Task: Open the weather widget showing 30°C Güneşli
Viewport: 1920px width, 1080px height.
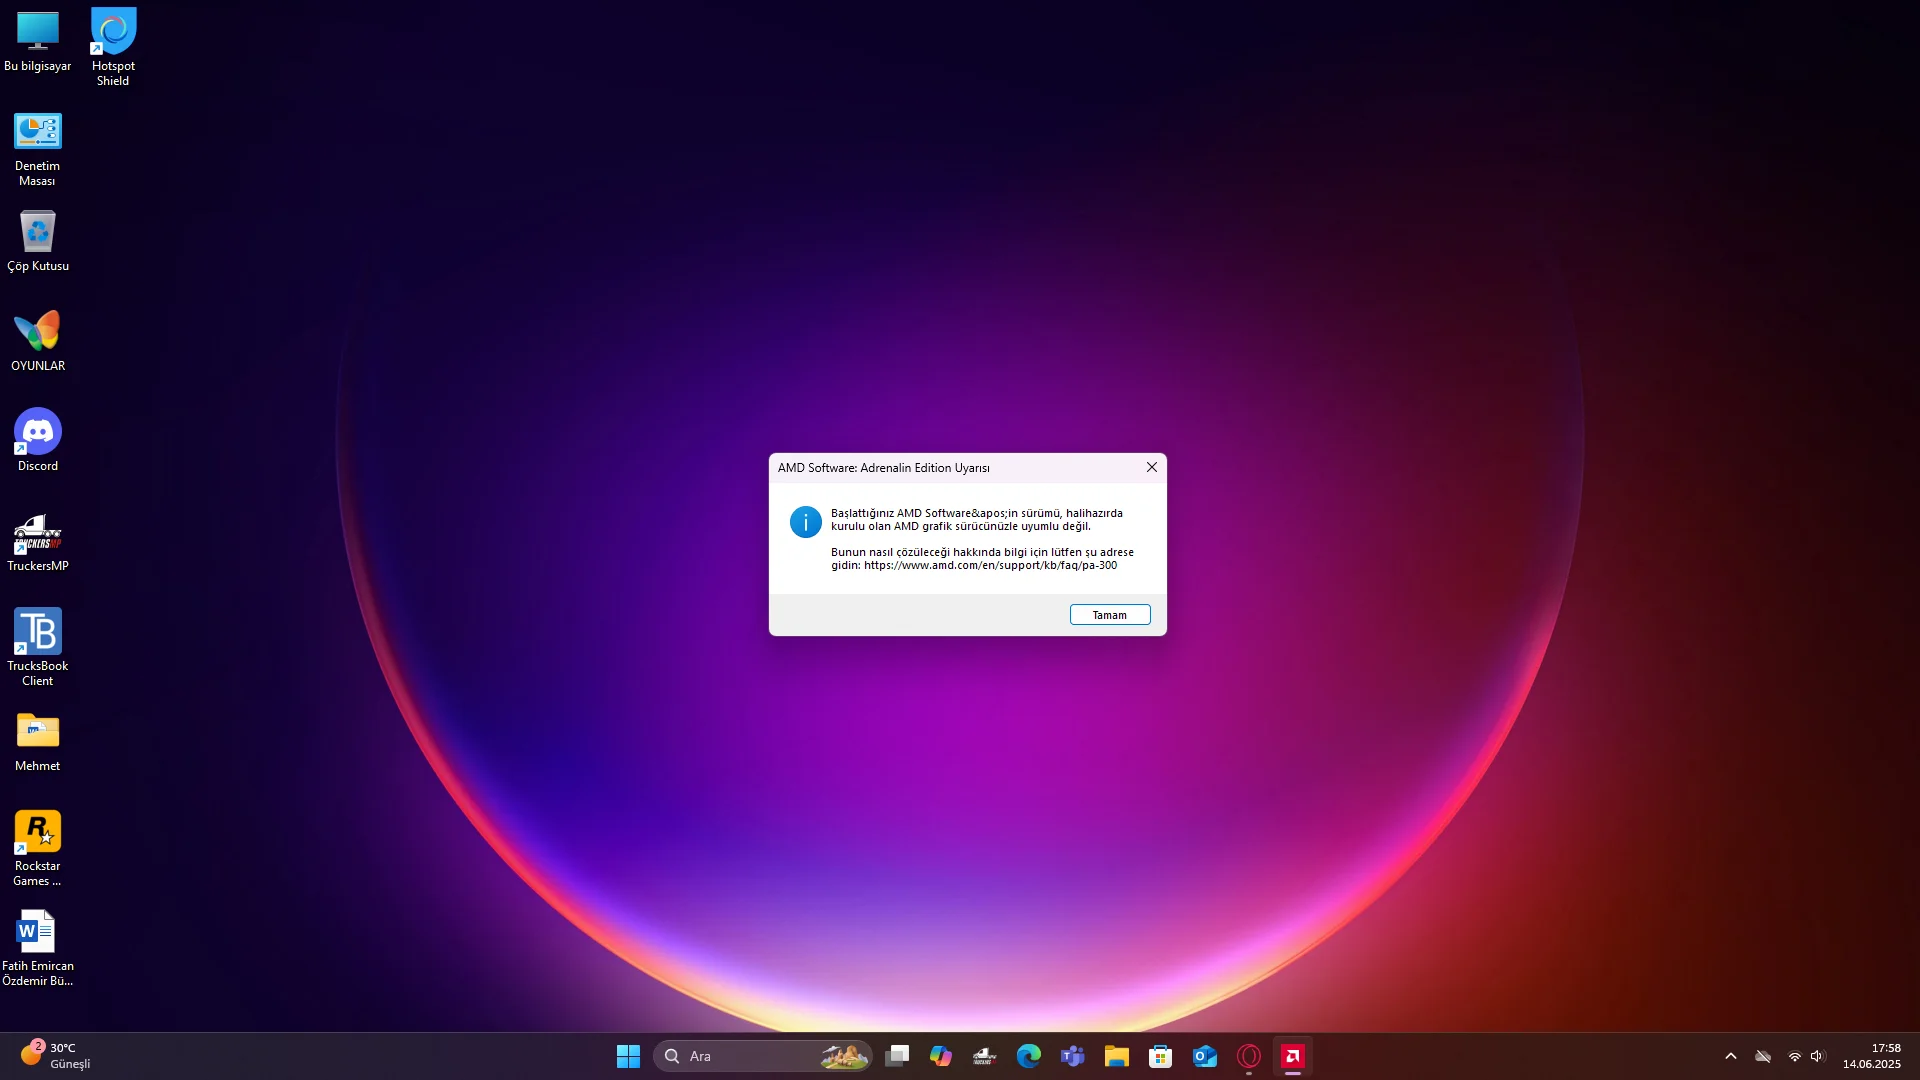Action: [x=56, y=1056]
